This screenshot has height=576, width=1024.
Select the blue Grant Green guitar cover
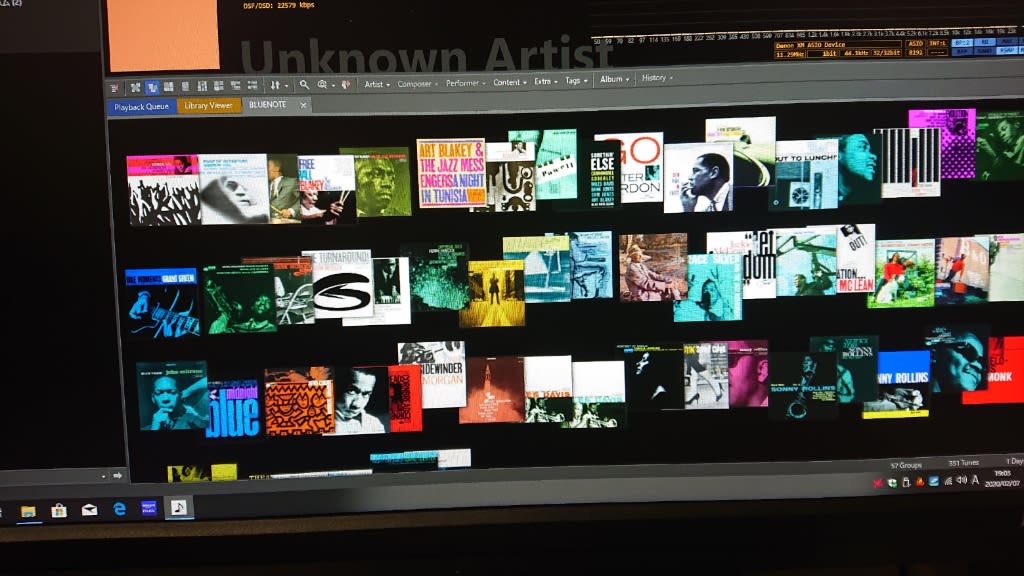coord(162,303)
